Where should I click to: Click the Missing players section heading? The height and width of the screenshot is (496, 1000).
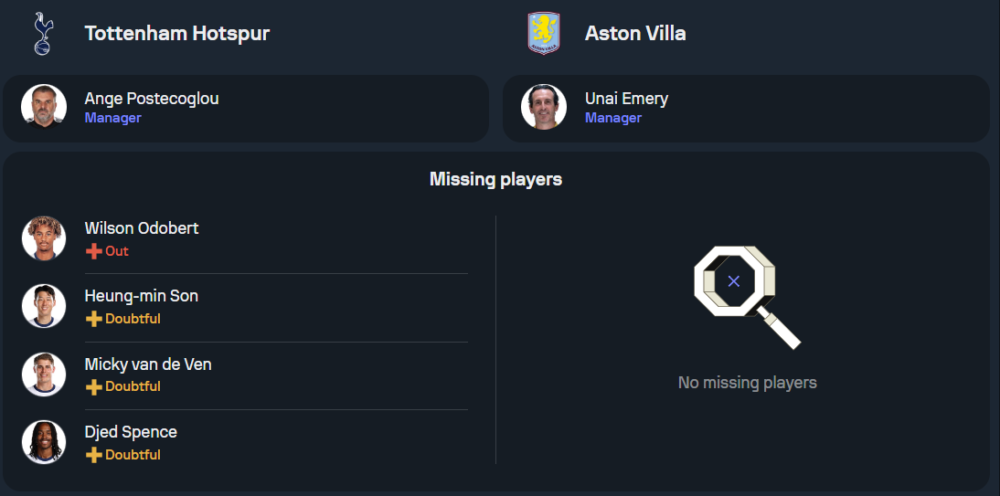[x=495, y=179]
